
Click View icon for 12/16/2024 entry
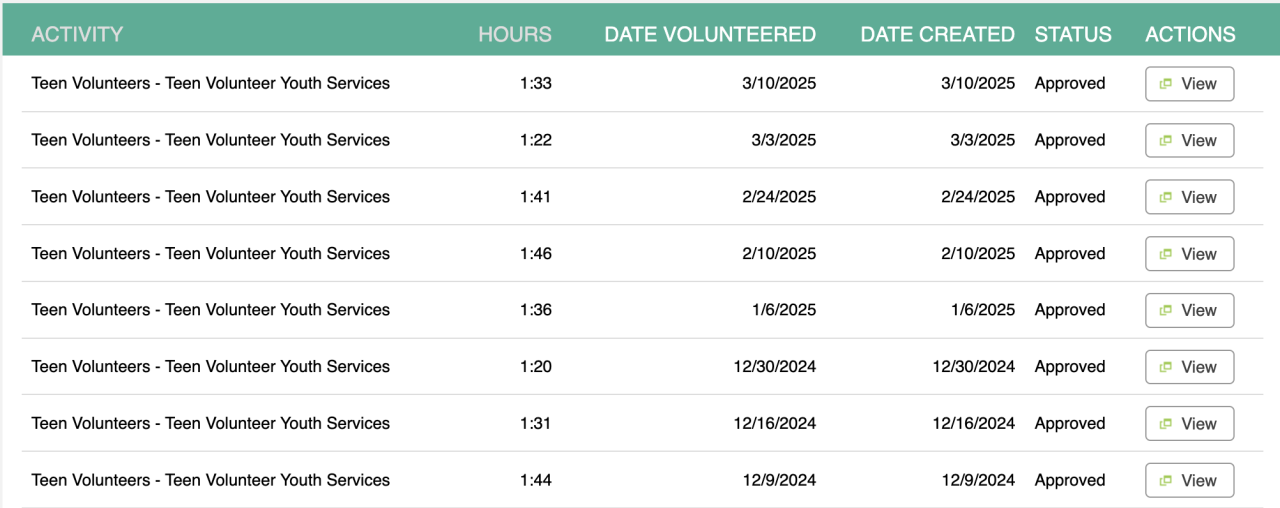point(1165,424)
